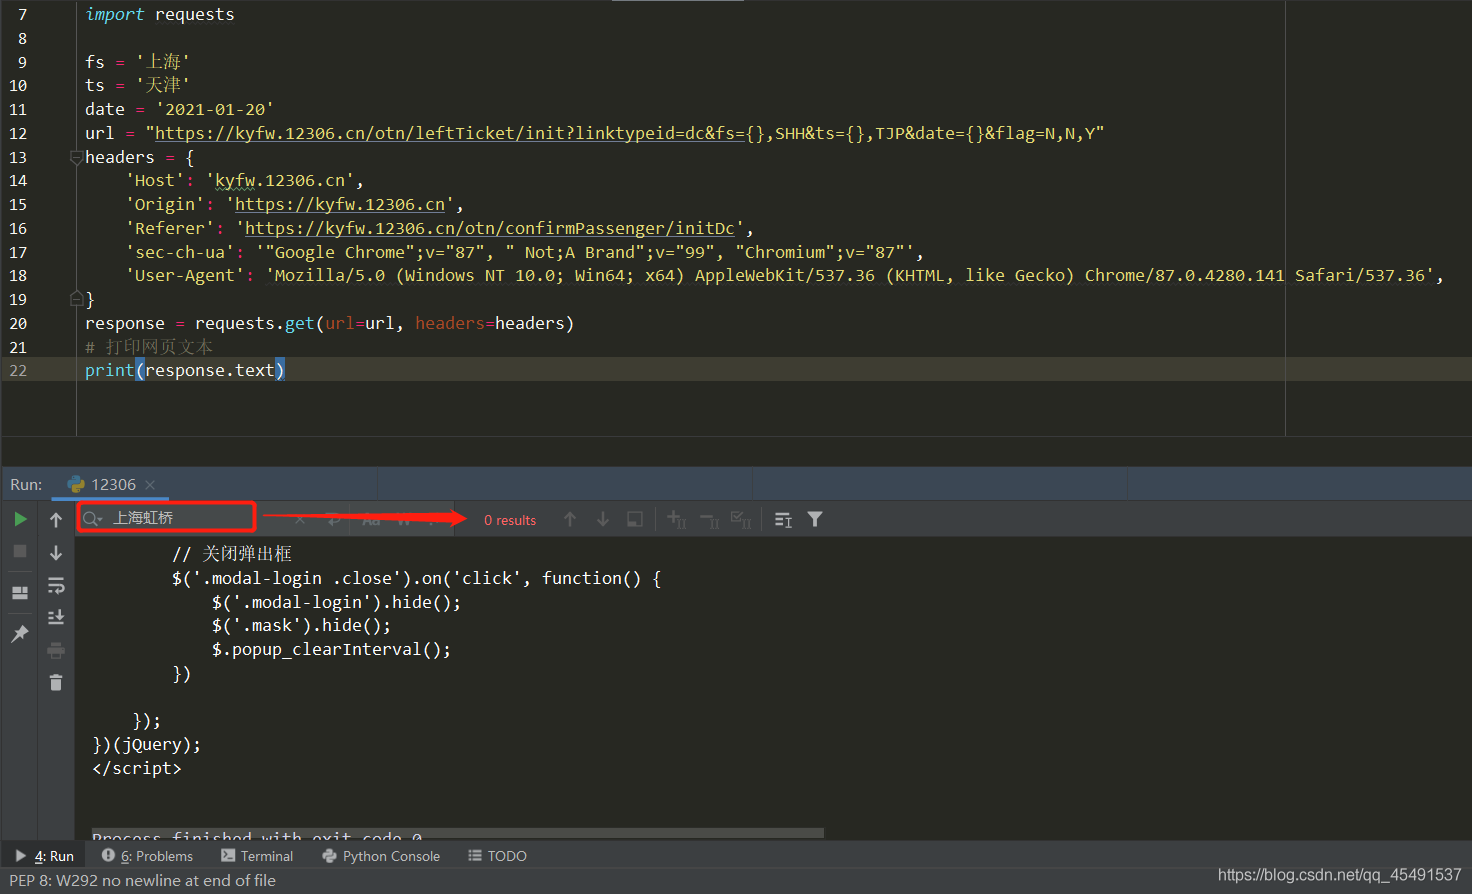Open the TODO tool window
The width and height of the screenshot is (1472, 894).
pos(497,856)
